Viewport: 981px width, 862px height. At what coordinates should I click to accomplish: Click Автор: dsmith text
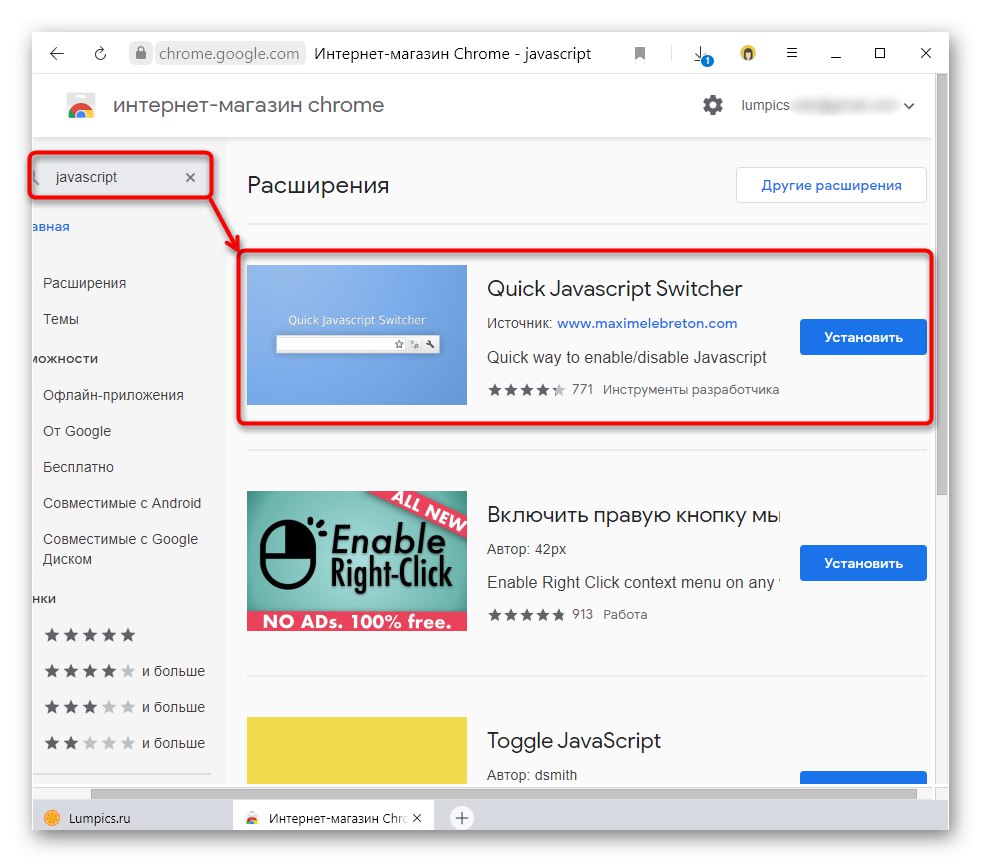click(x=532, y=775)
